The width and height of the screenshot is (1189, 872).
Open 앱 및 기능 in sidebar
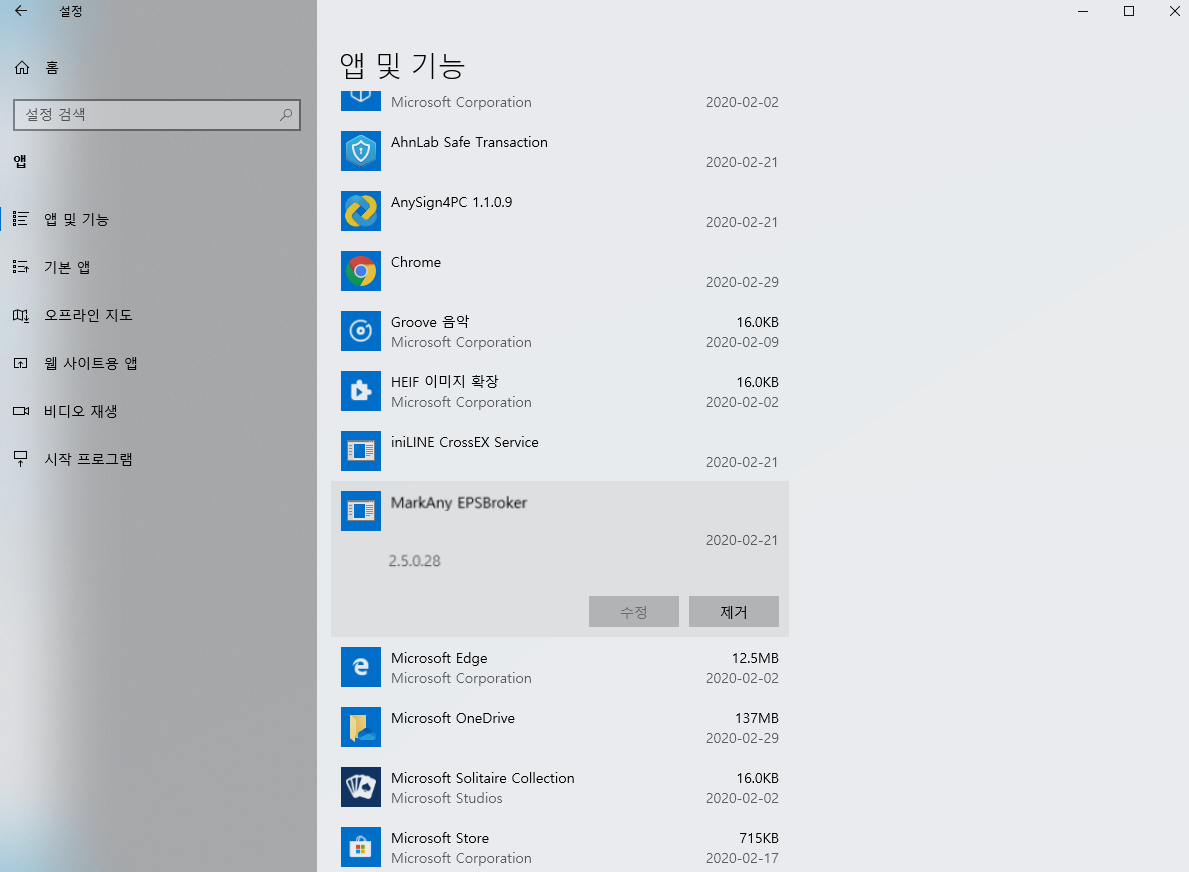(158, 218)
